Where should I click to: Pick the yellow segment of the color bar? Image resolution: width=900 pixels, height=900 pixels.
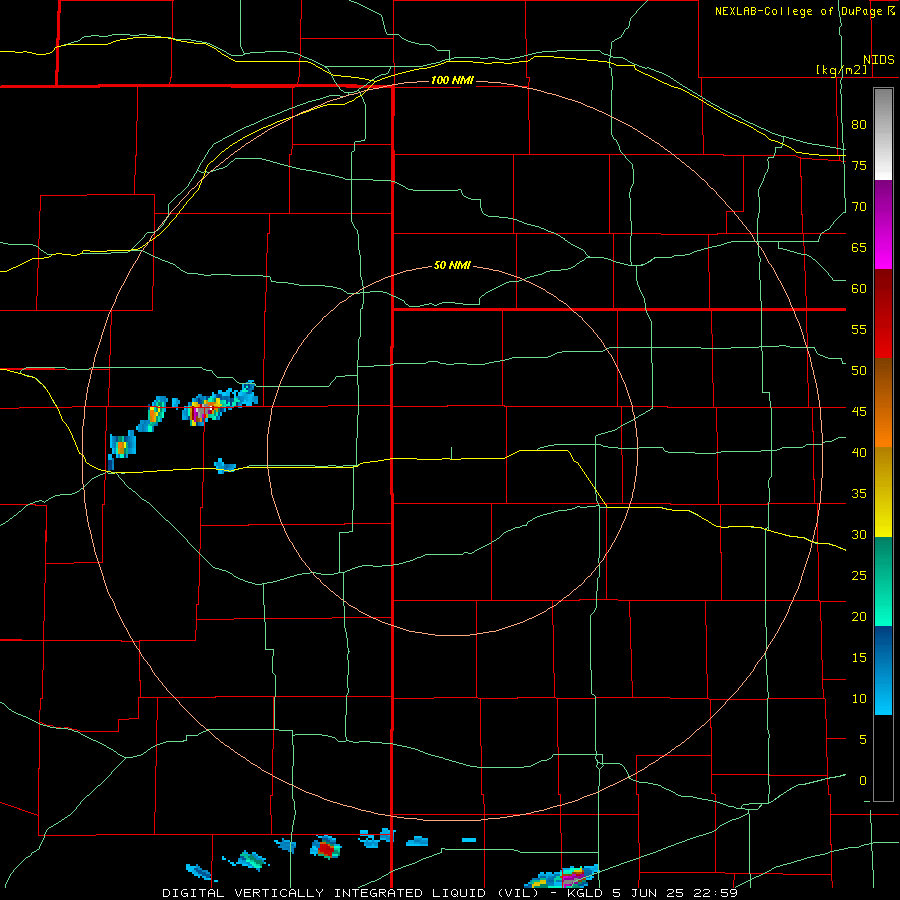click(x=883, y=492)
